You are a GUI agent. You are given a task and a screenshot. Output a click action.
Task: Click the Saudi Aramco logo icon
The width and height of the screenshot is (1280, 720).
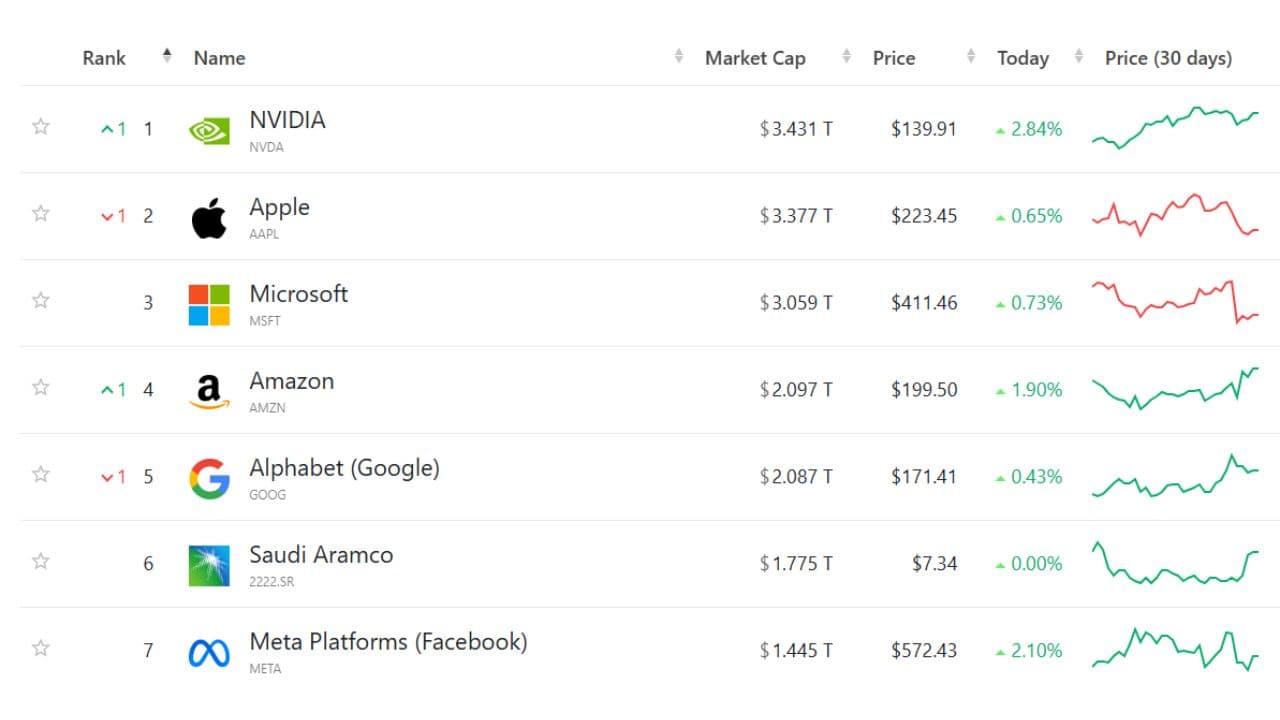tap(209, 565)
